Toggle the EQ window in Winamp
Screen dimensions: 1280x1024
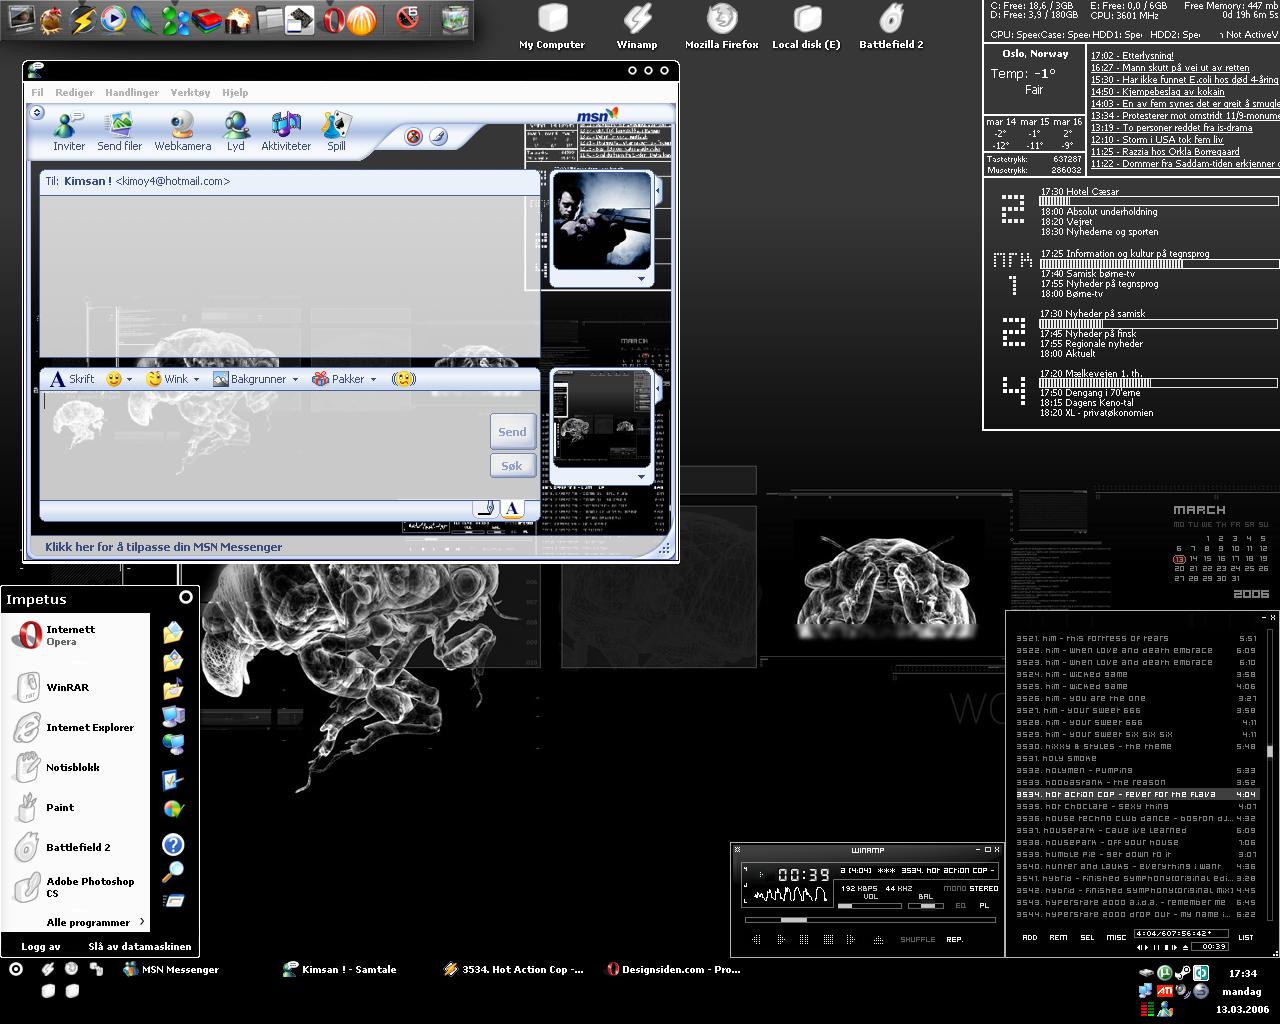tap(961, 906)
